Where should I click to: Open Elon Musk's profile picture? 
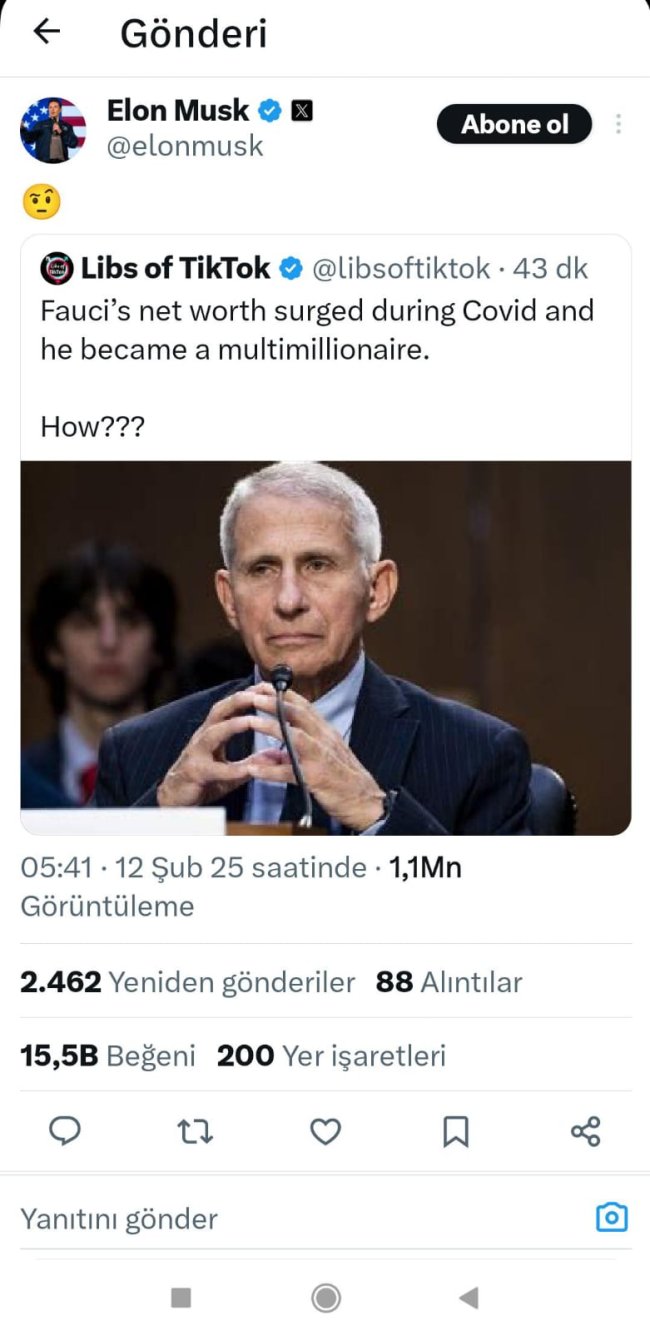coord(53,130)
